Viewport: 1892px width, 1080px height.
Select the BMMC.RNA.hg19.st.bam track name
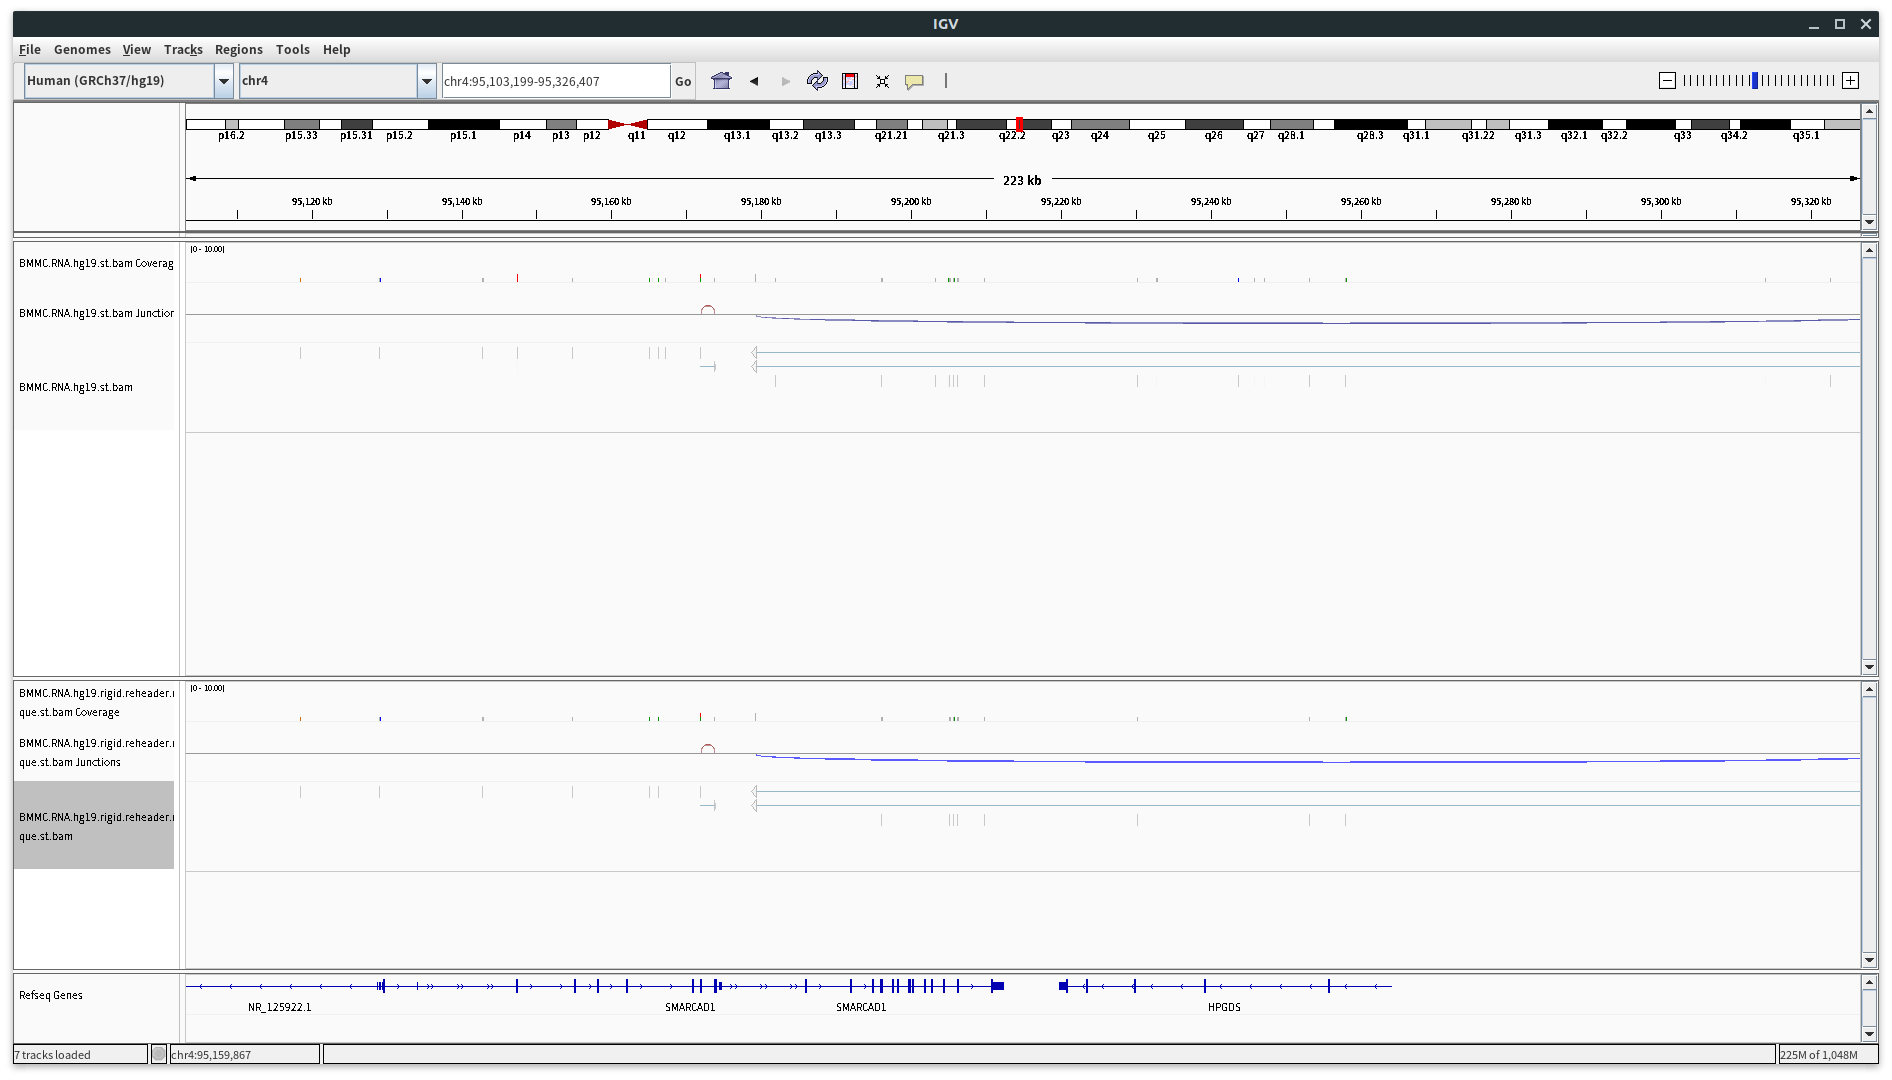pos(76,387)
